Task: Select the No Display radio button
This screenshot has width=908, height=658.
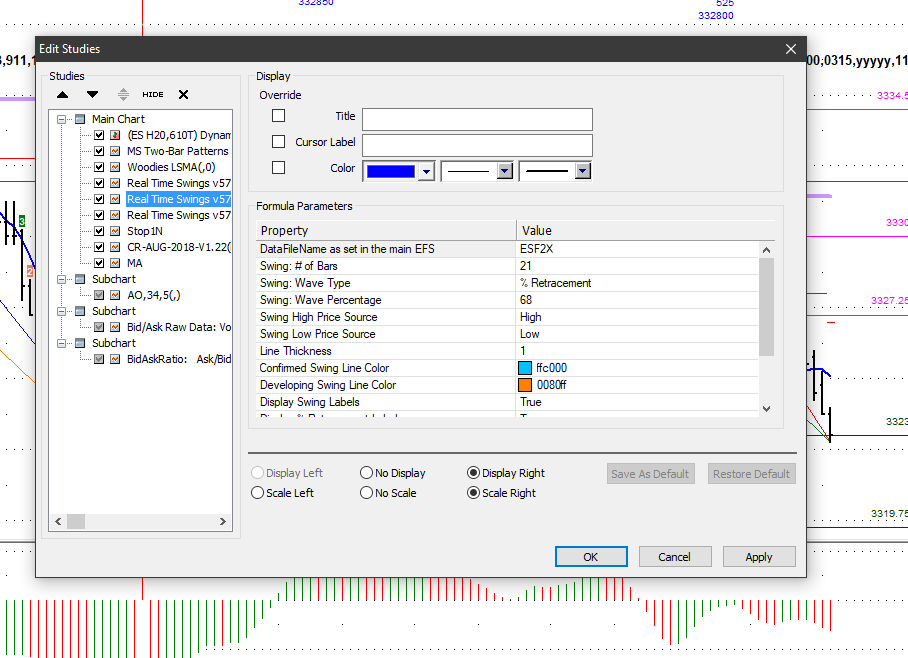Action: (366, 473)
